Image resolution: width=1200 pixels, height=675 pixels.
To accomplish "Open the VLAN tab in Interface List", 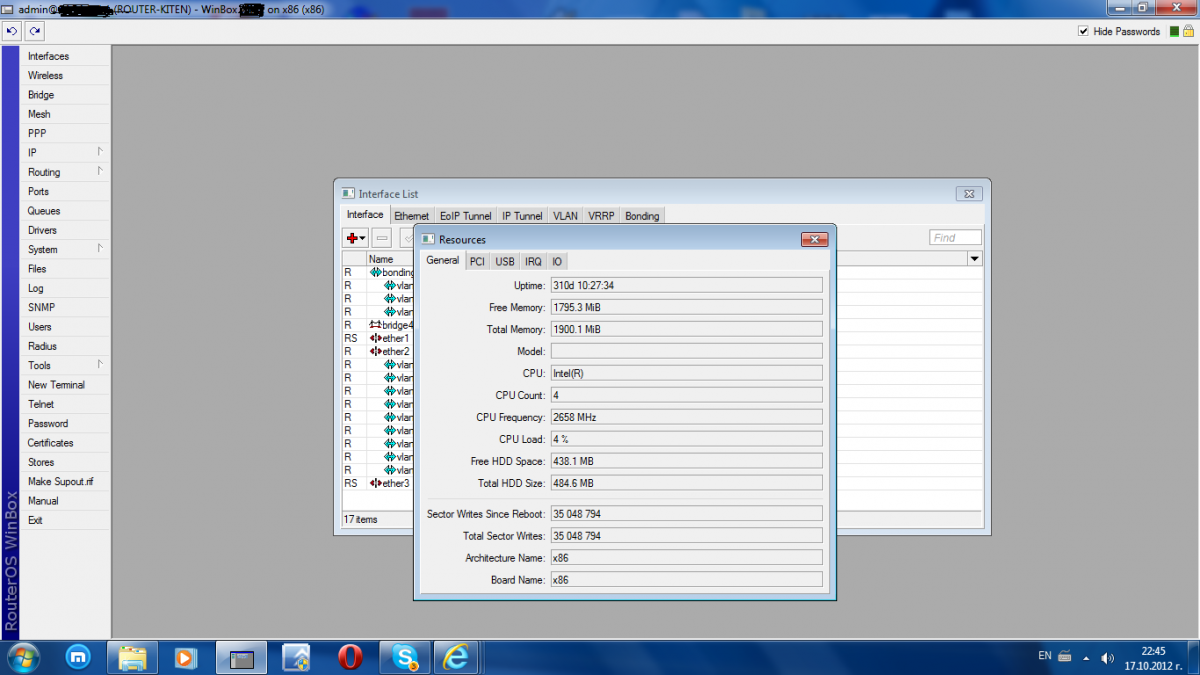I will pyautogui.click(x=565, y=216).
